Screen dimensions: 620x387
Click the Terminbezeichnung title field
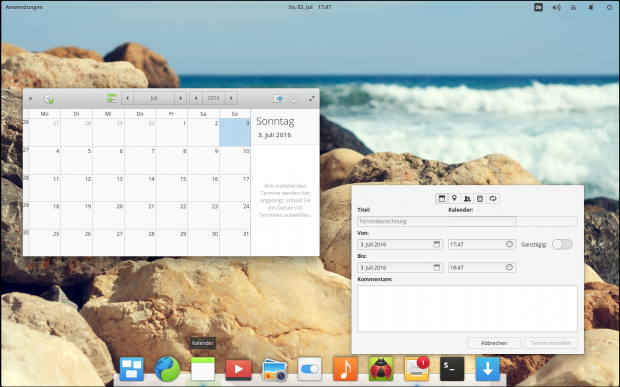[x=437, y=221]
